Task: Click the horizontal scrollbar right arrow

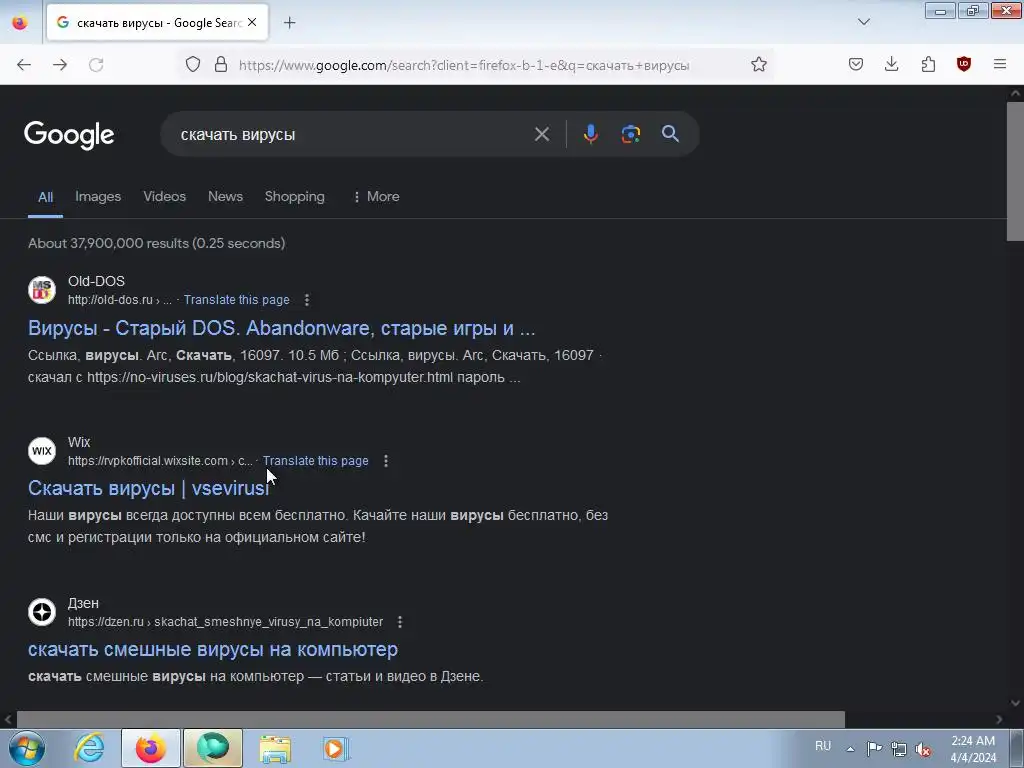Action: 999,720
